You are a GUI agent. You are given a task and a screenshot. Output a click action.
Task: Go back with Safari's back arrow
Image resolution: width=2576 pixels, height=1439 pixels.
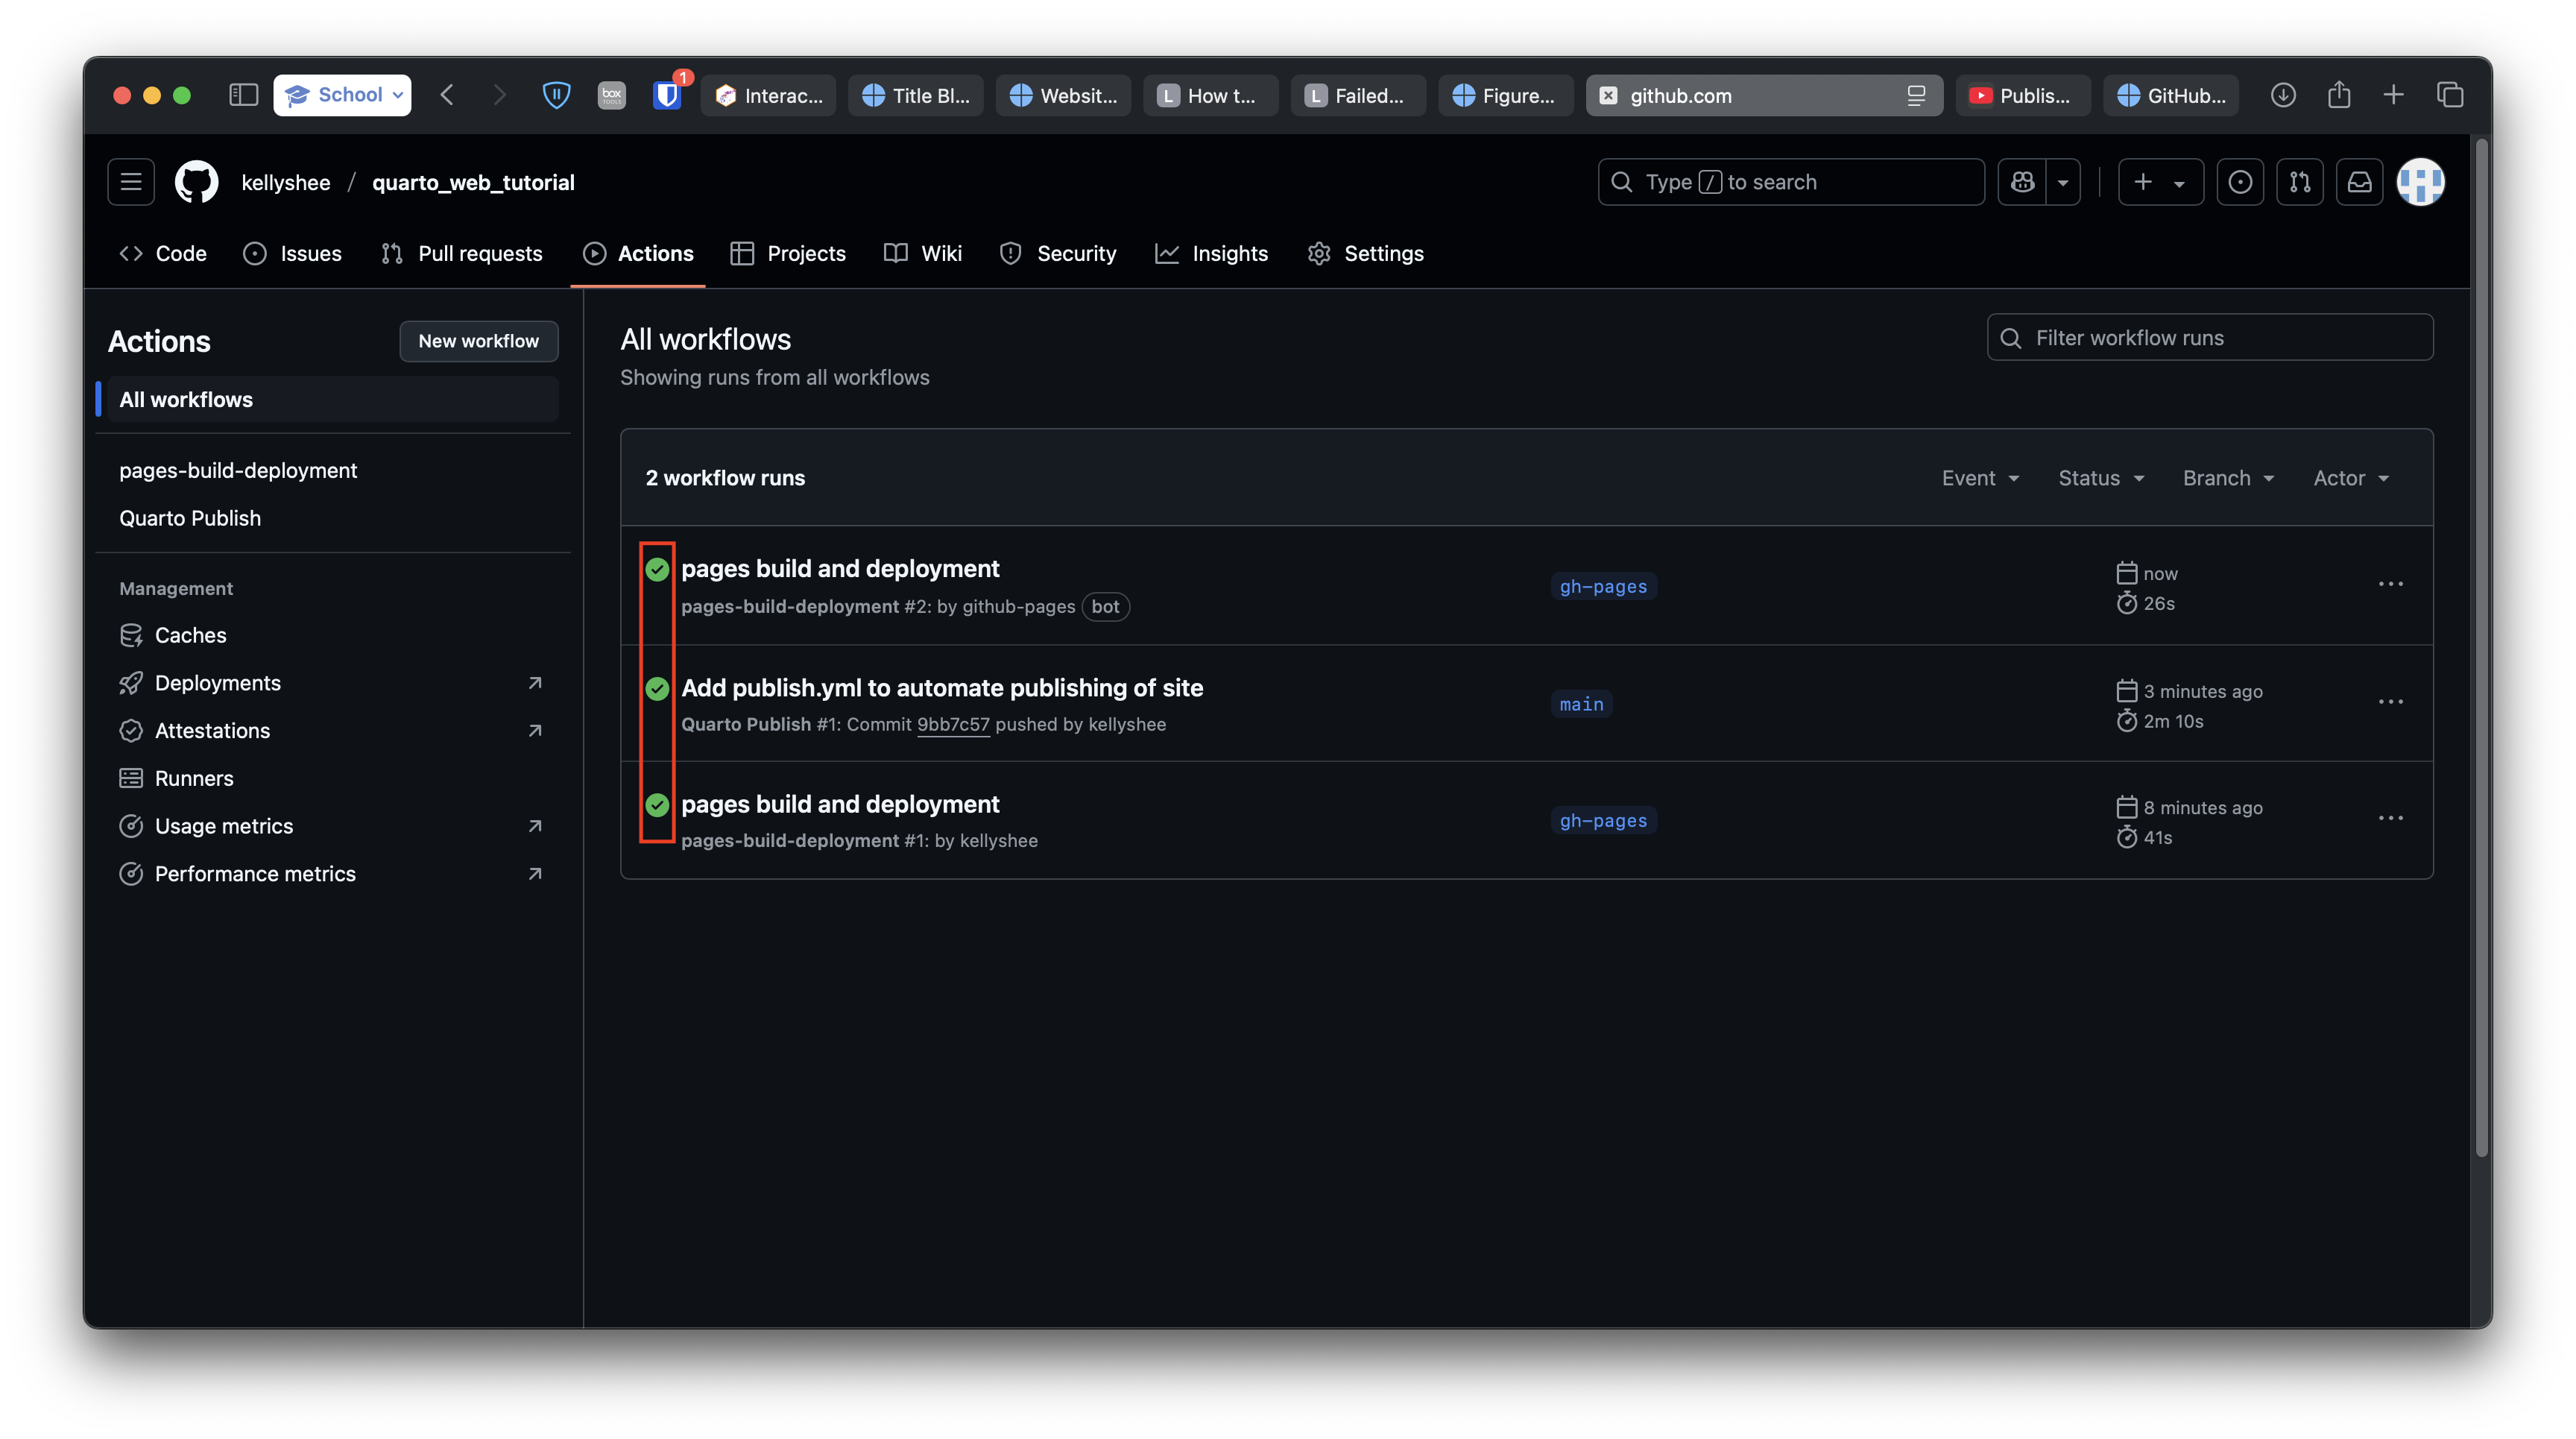point(448,95)
